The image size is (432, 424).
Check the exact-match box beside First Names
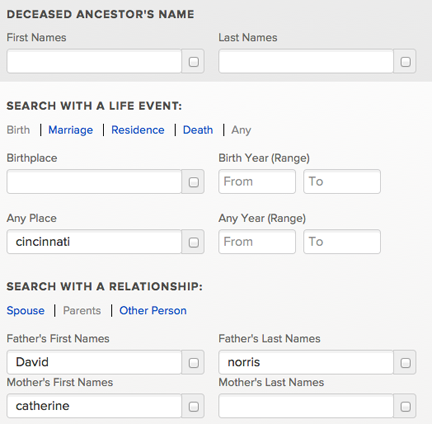click(194, 62)
